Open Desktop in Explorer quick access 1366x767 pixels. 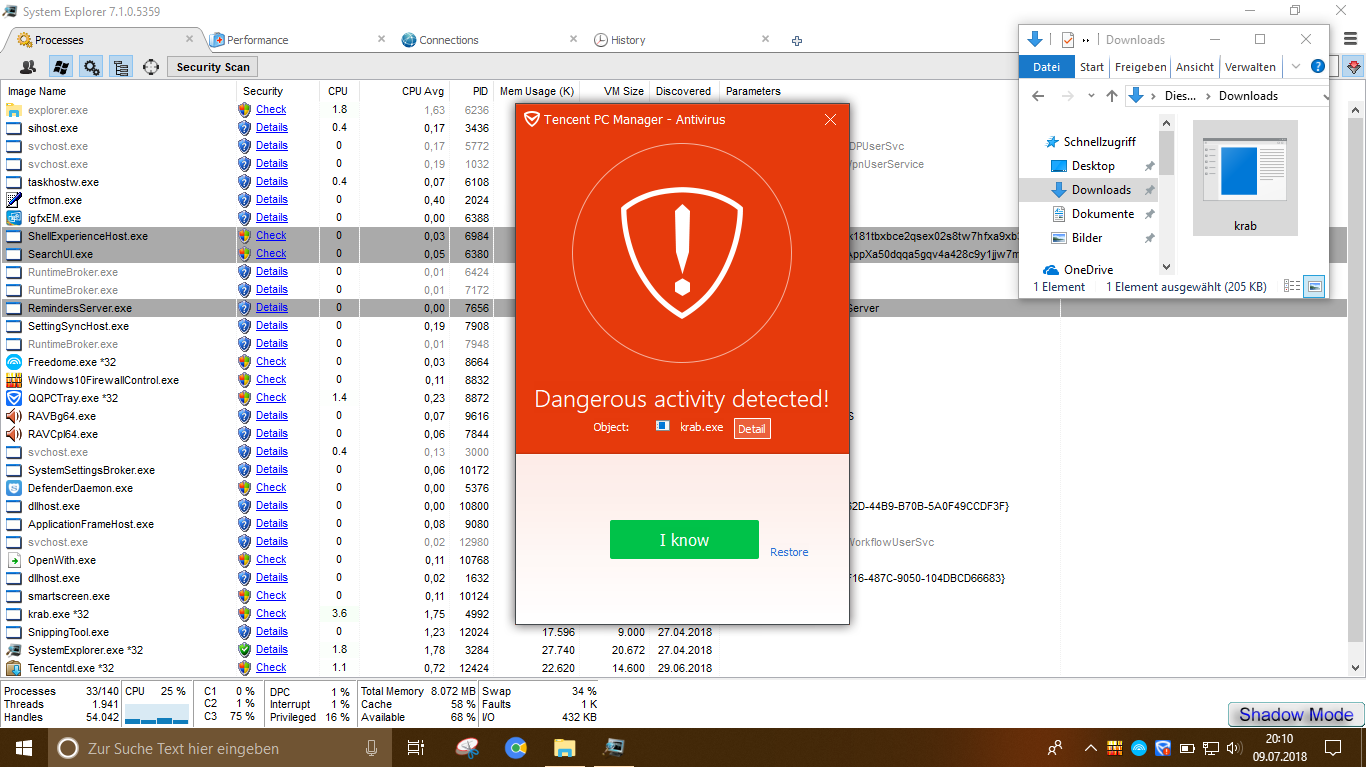click(x=1093, y=166)
